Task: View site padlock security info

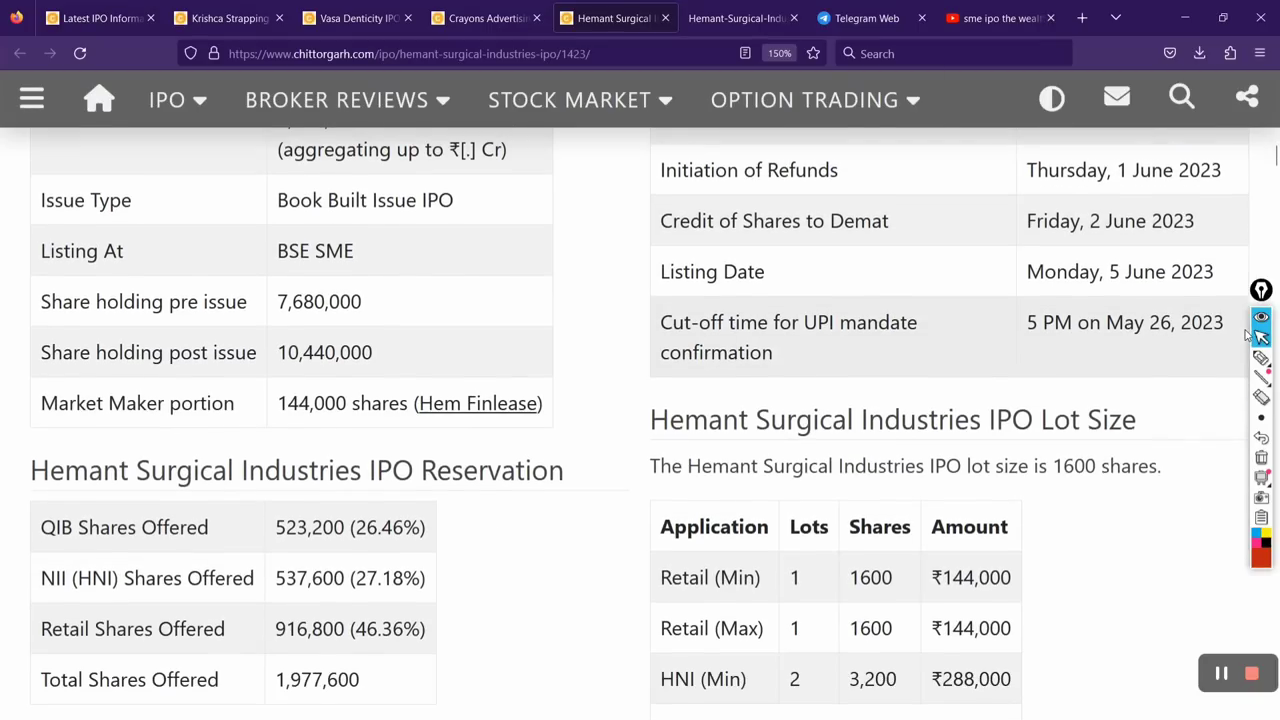Action: point(214,53)
